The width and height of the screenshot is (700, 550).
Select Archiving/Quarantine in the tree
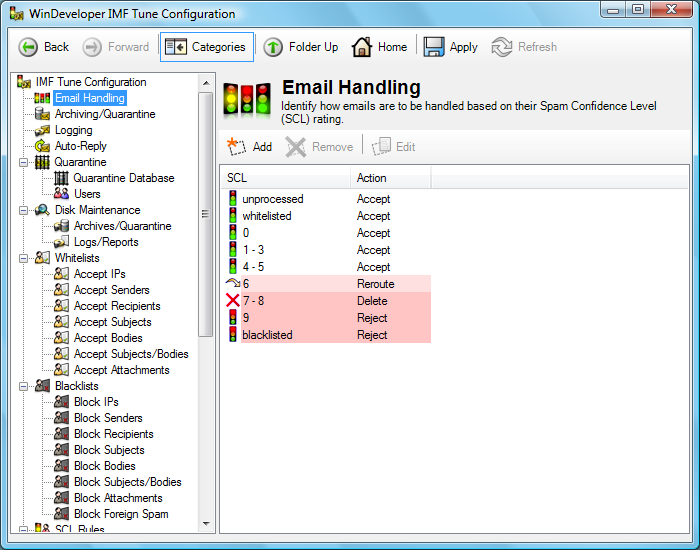(105, 114)
